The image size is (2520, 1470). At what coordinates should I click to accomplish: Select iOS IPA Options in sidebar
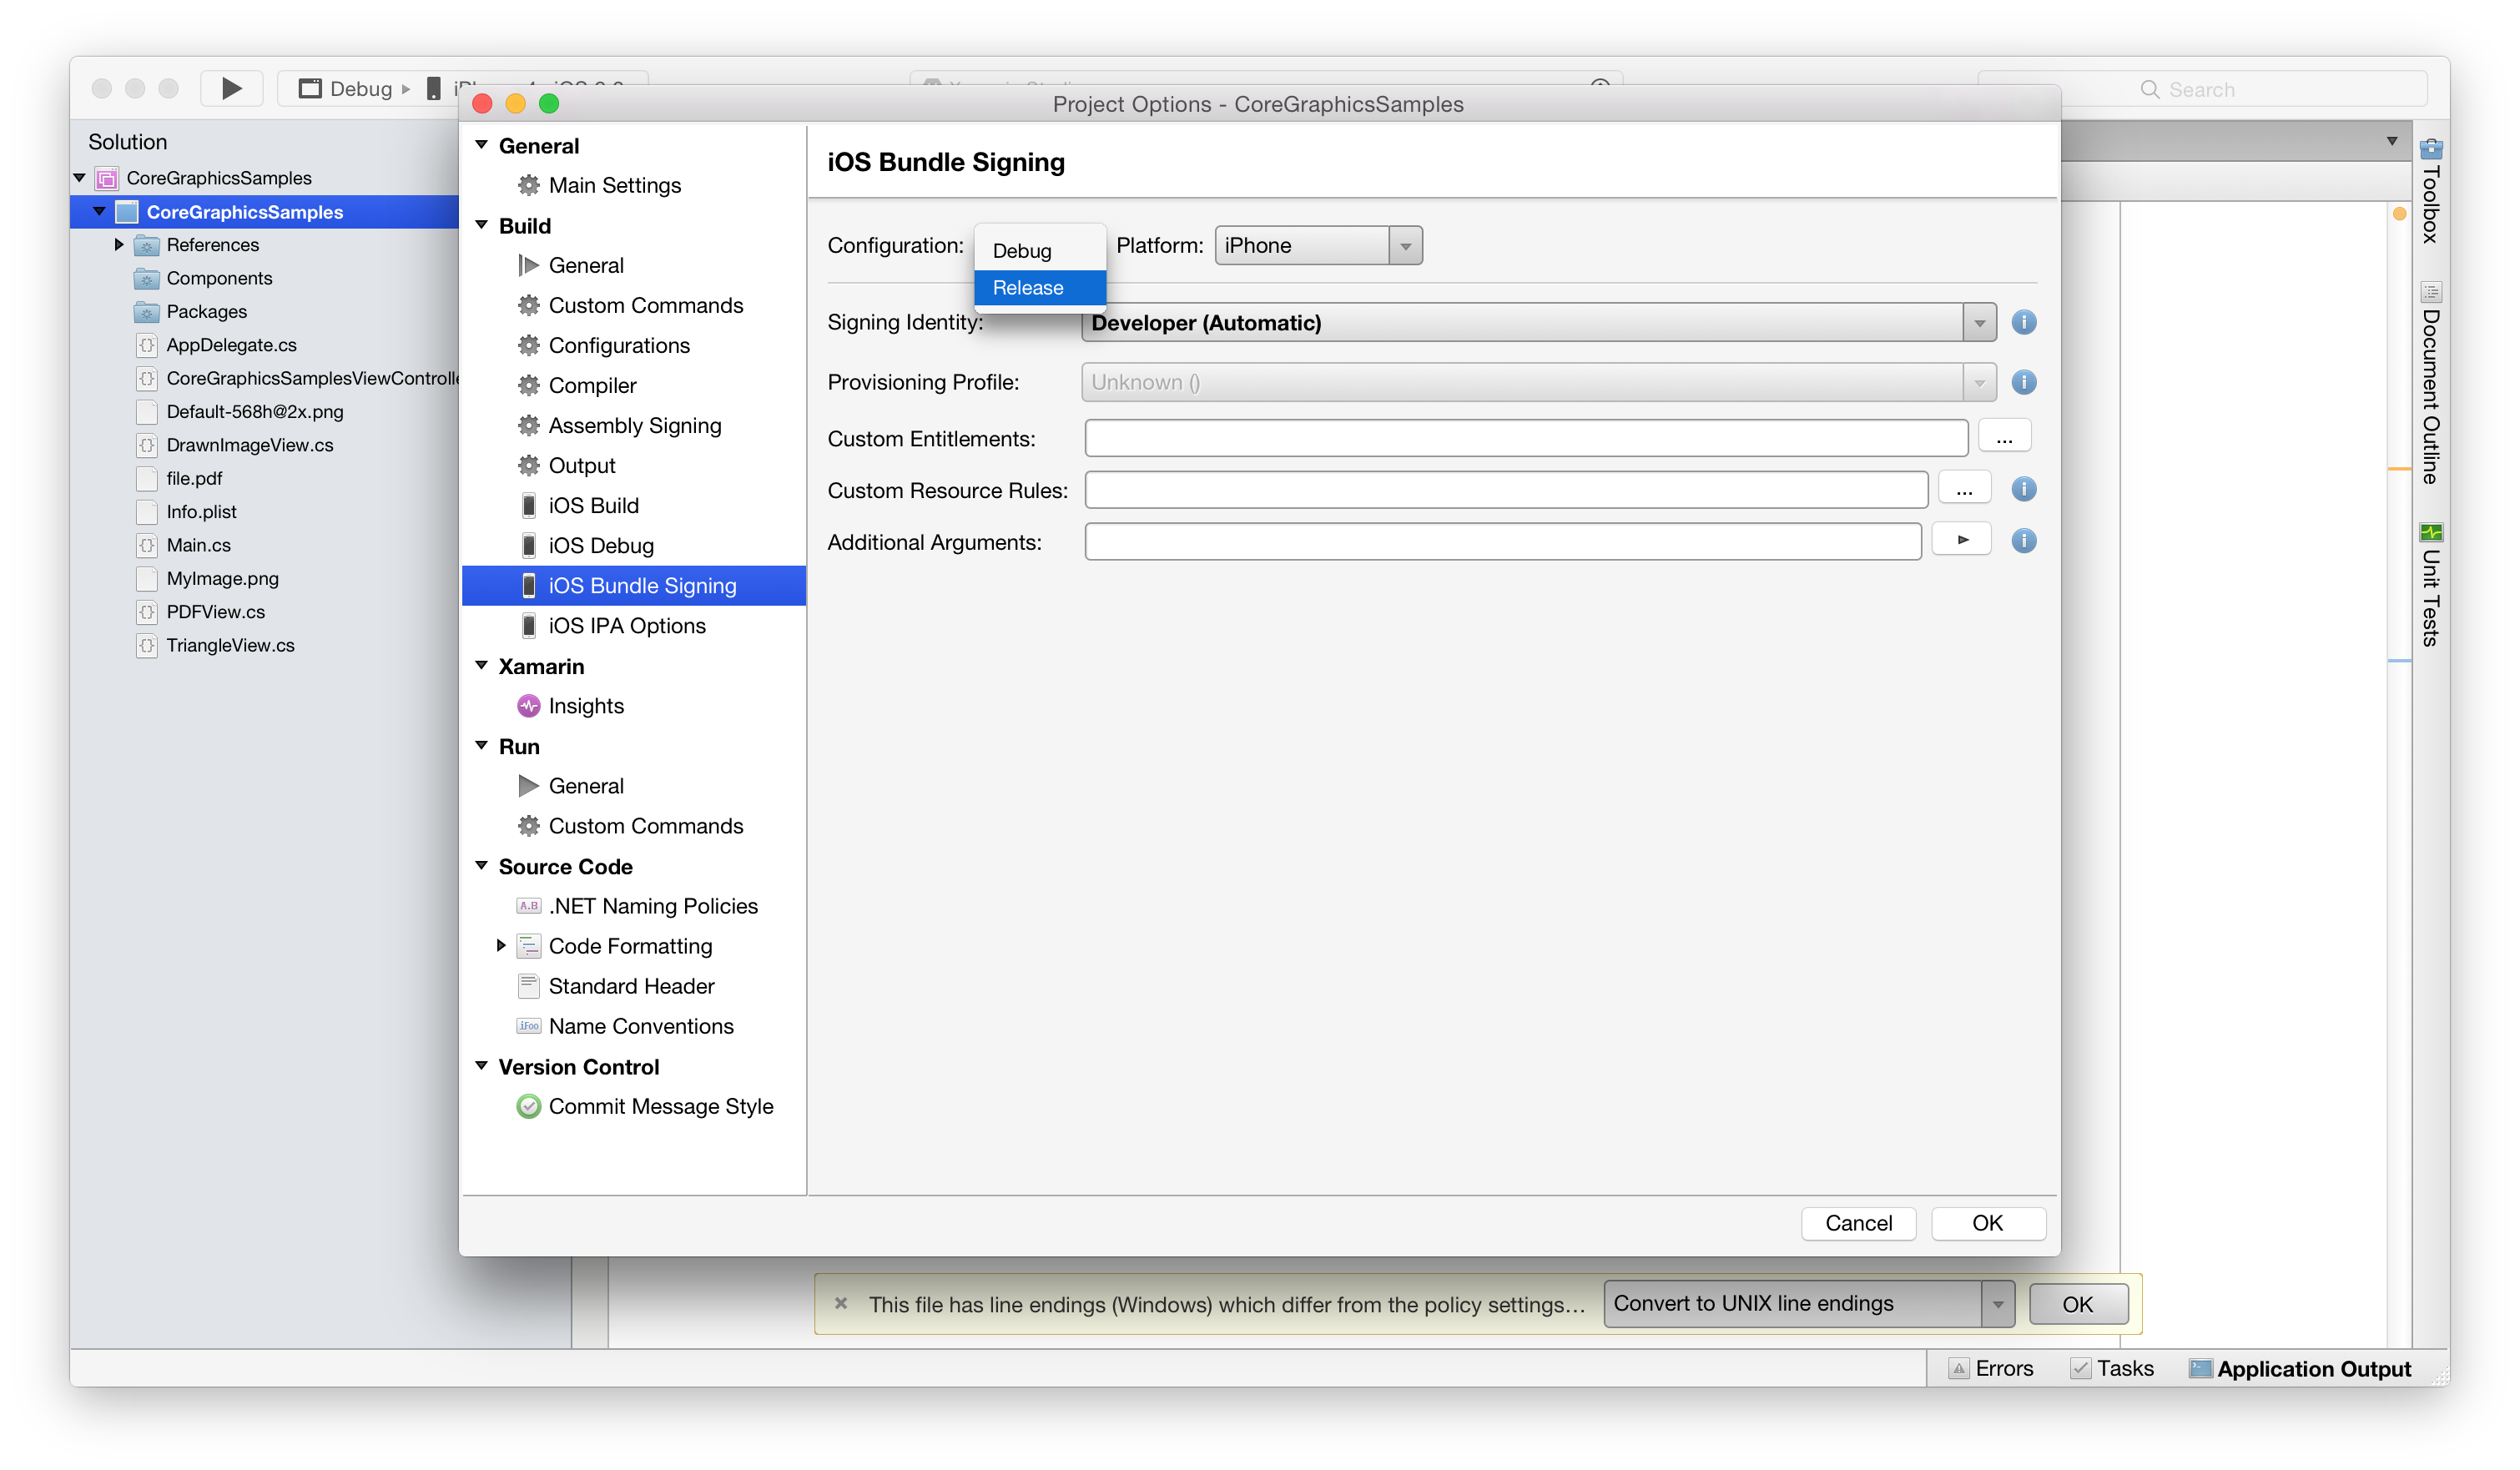point(625,625)
